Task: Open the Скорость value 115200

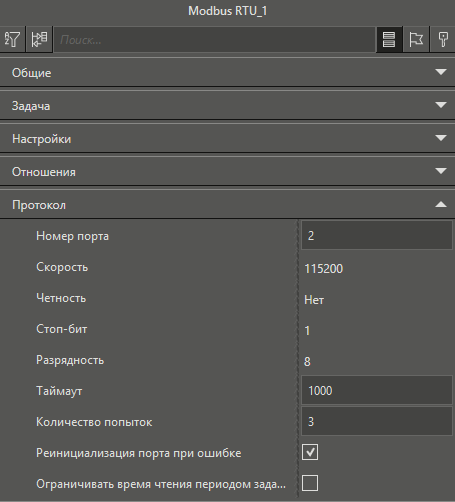Action: tap(323, 269)
